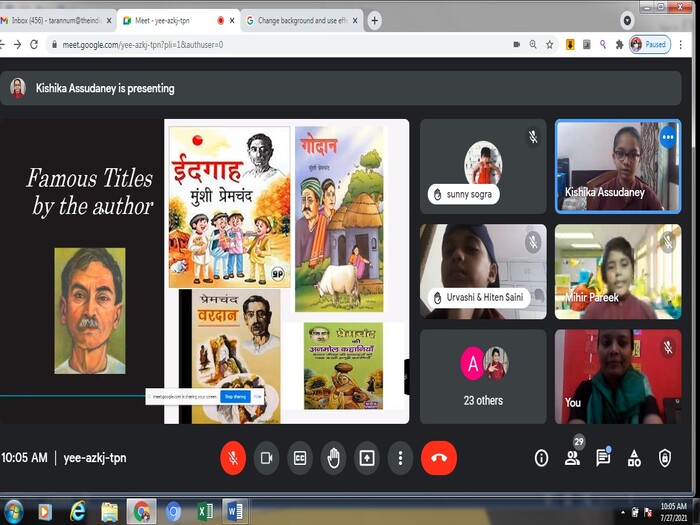Open meeting details info icon
Screen dimensions: 700x525
(x=541, y=458)
